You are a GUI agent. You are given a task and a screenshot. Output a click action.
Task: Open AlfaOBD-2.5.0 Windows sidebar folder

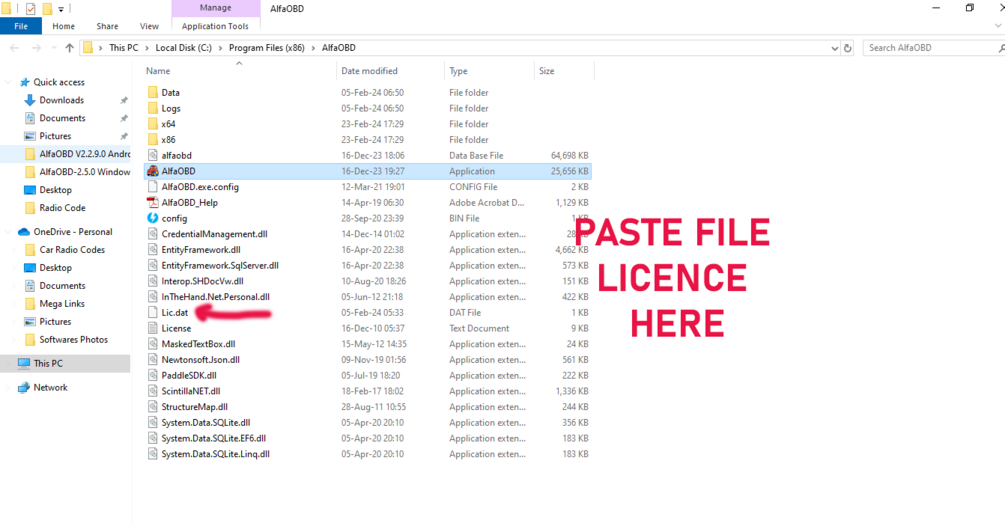pyautogui.click(x=78, y=172)
